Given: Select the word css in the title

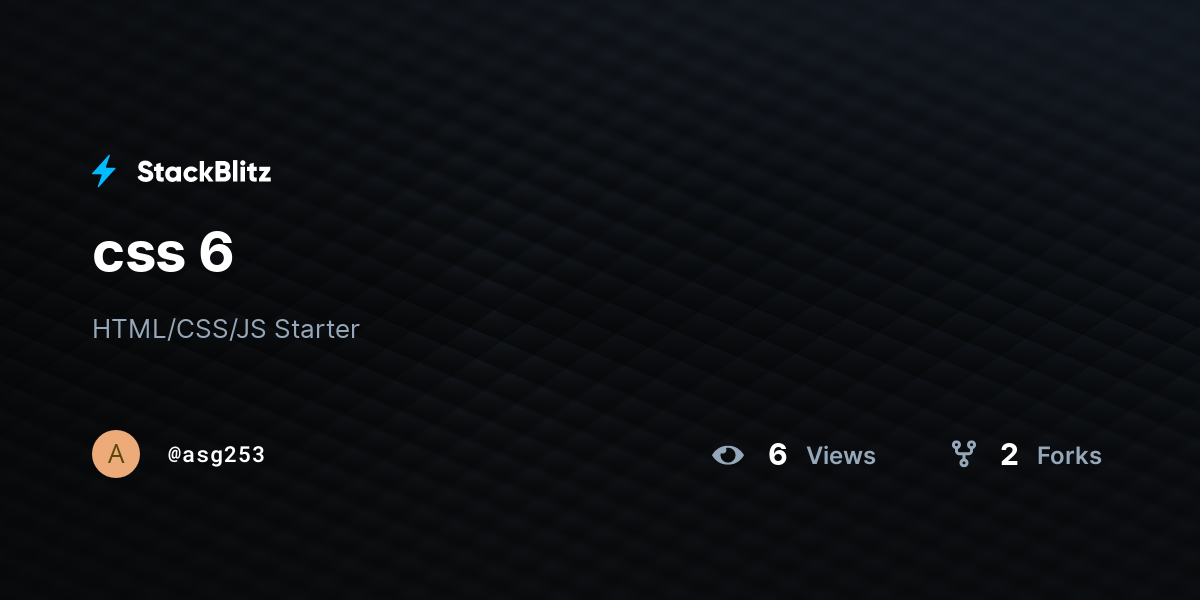Looking at the screenshot, I should (x=139, y=258).
